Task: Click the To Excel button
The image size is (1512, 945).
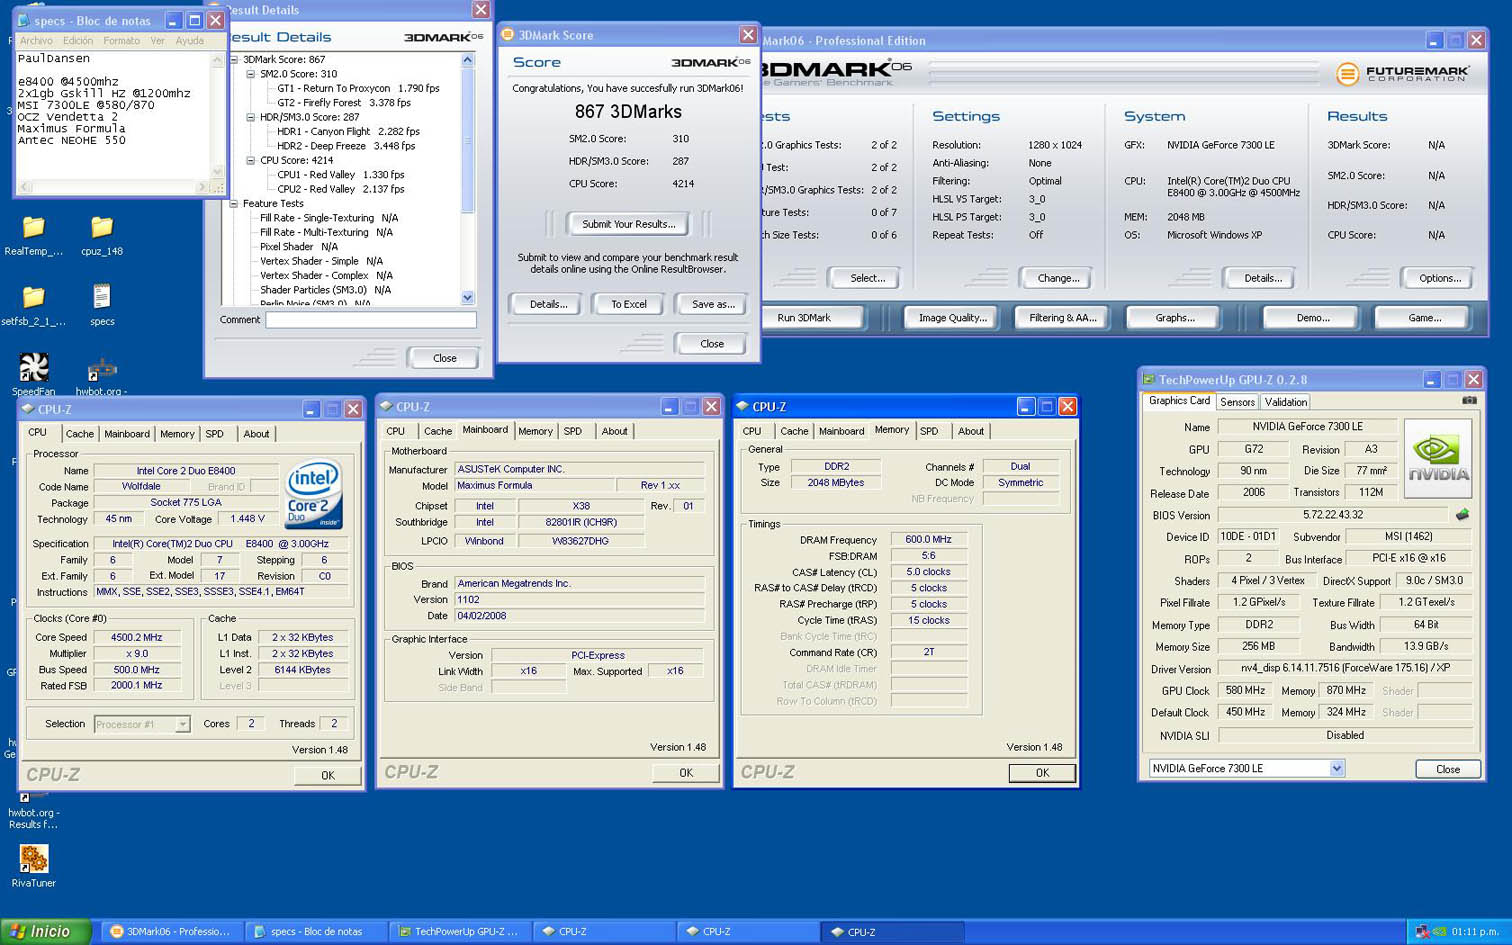Action: pyautogui.click(x=629, y=304)
